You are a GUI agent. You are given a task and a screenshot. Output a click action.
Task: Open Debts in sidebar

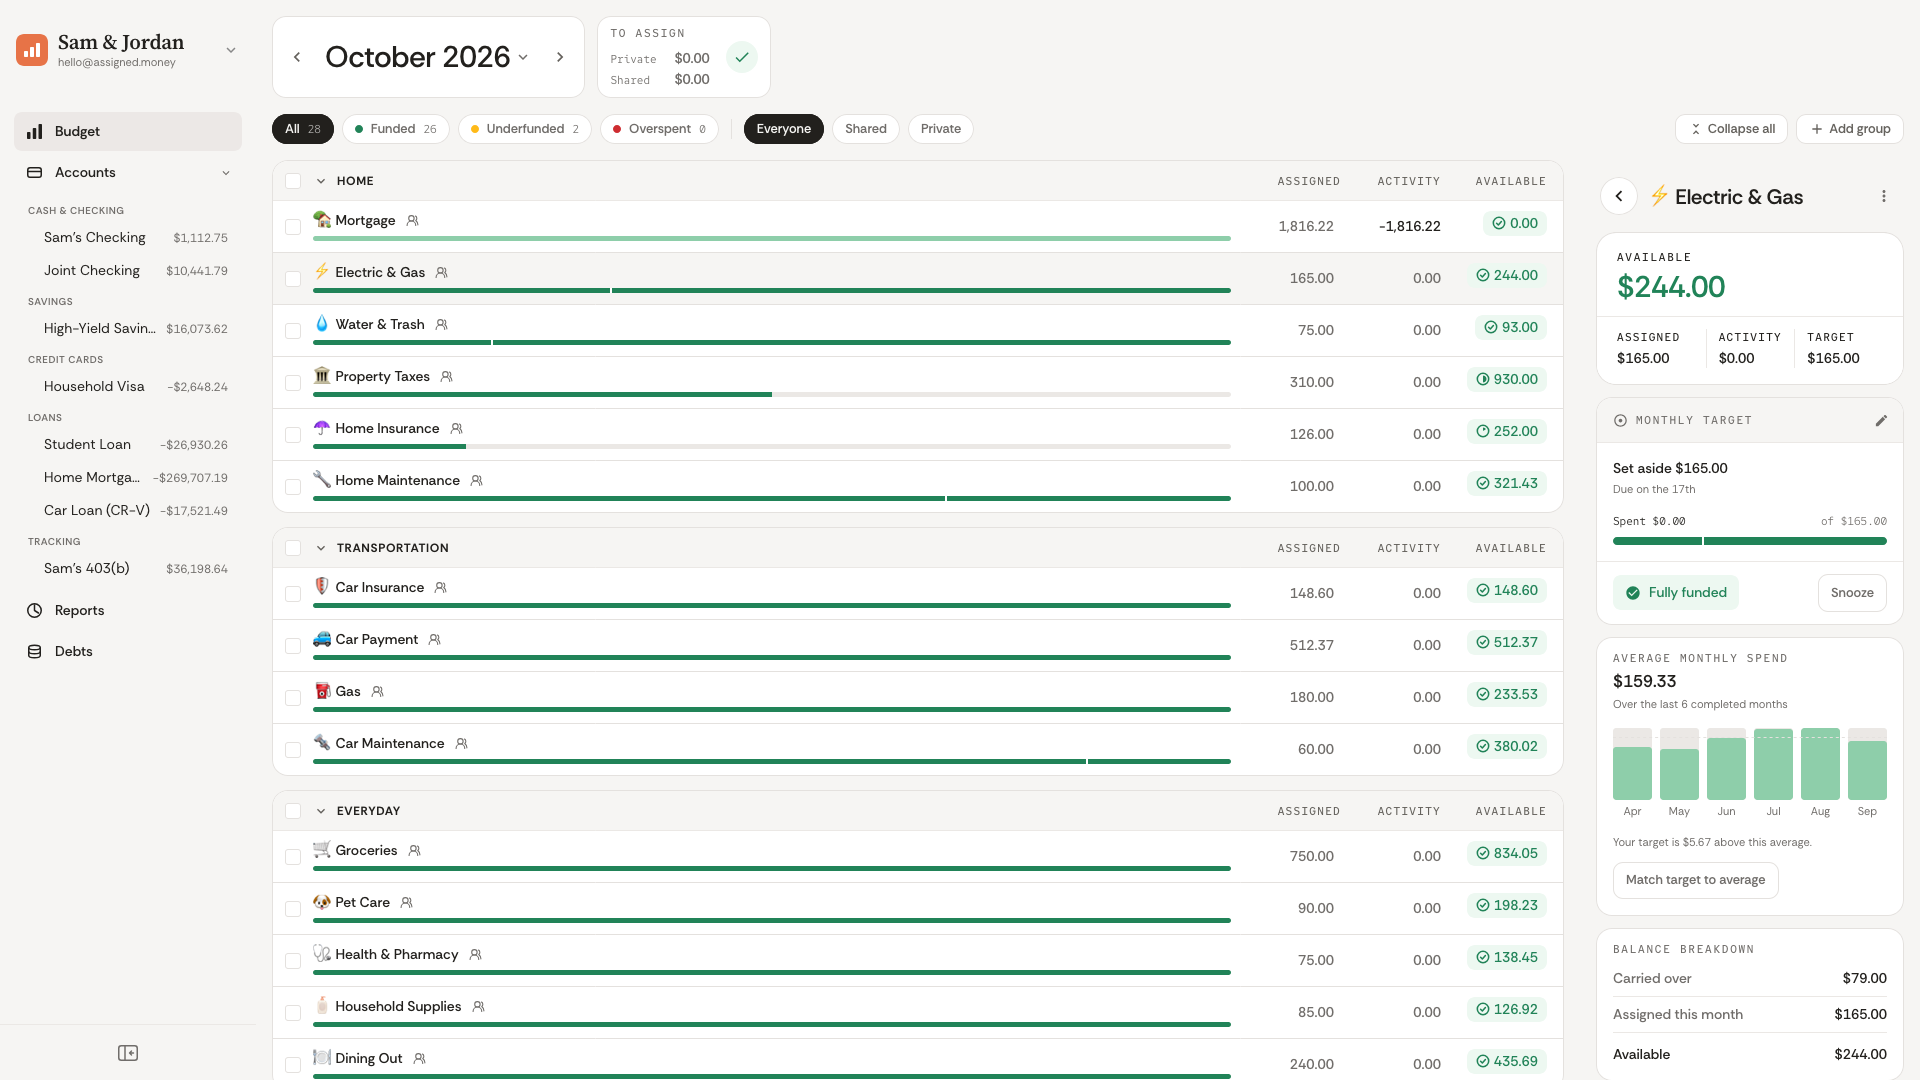coord(128,651)
